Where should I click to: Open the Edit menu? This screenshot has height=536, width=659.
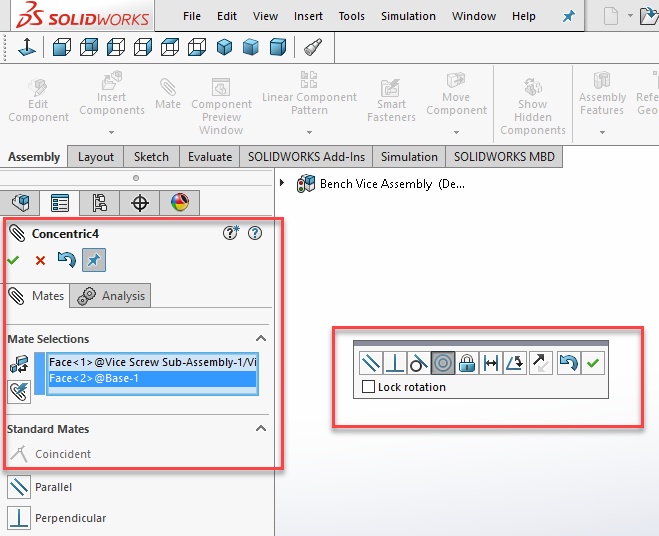pyautogui.click(x=227, y=16)
